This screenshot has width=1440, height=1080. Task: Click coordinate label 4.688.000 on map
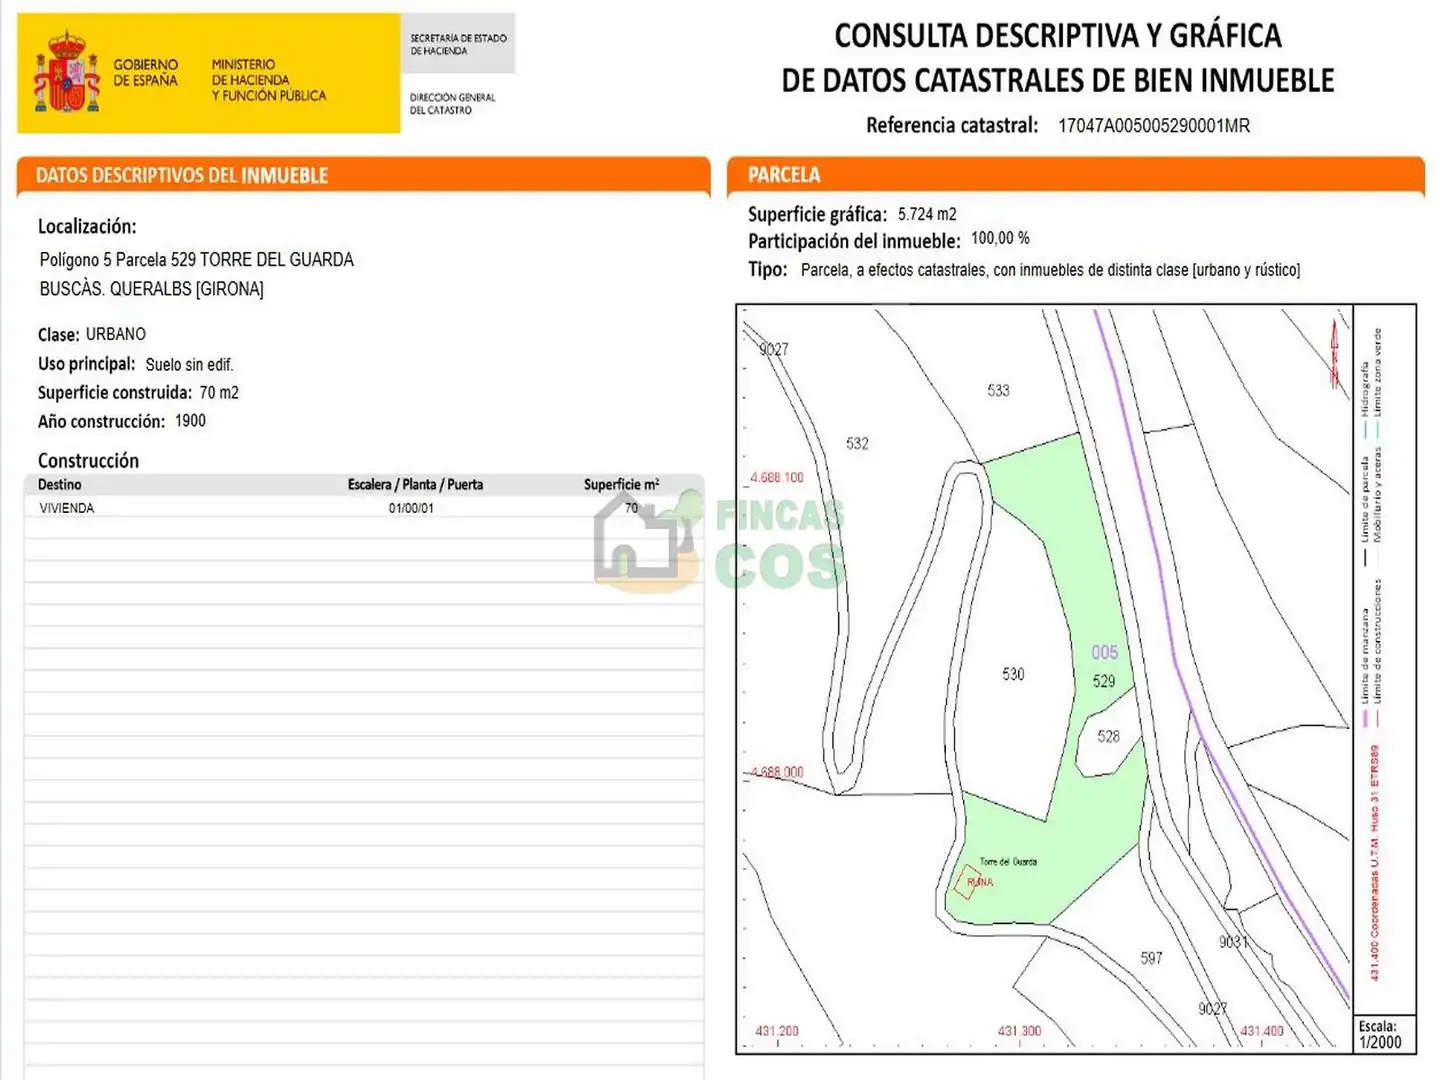[x=777, y=773]
